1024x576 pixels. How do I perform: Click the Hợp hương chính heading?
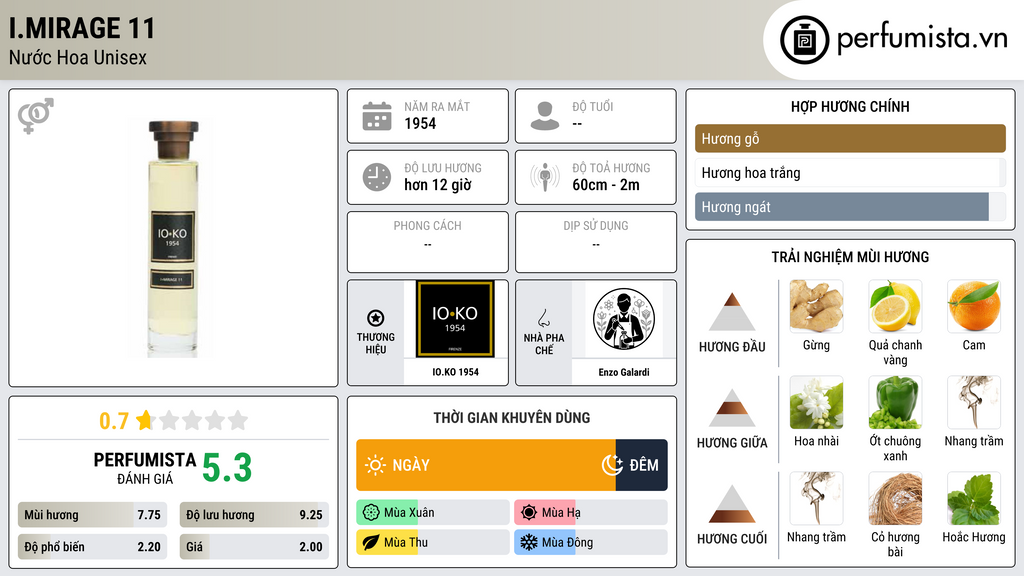pyautogui.click(x=850, y=106)
